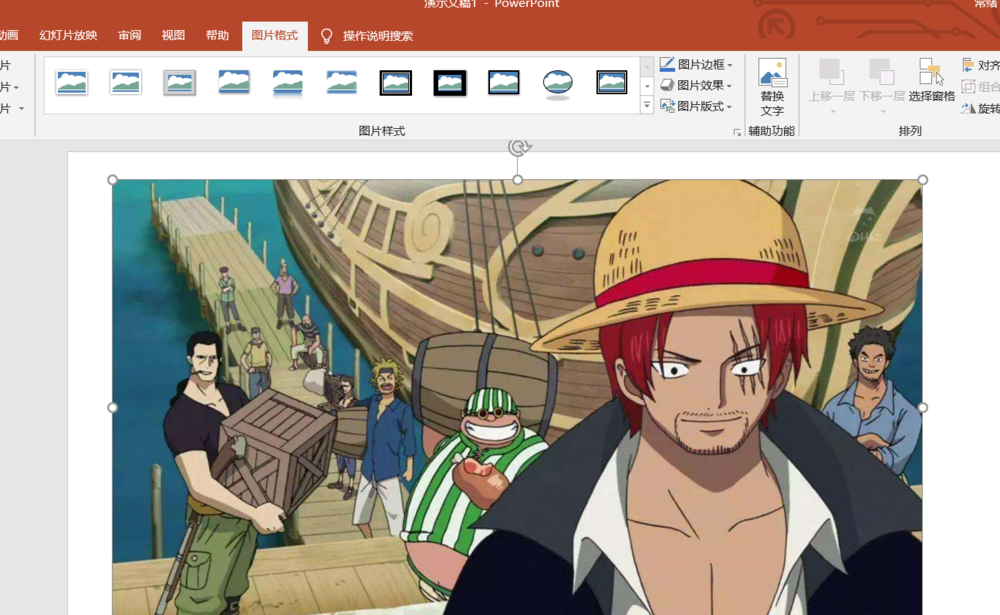Expand the picture styles gallery with More arrow
The image size is (1000, 615).
[647, 106]
